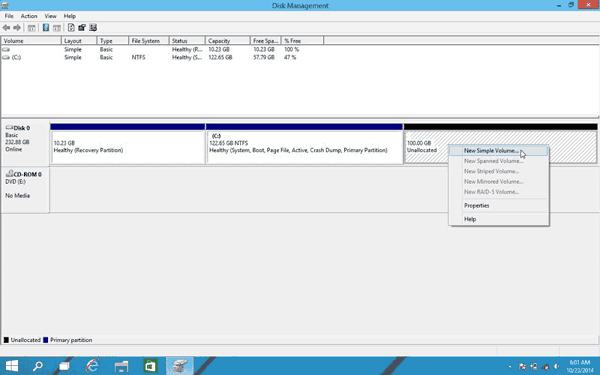
Task: Open the File menu
Action: click(9, 16)
